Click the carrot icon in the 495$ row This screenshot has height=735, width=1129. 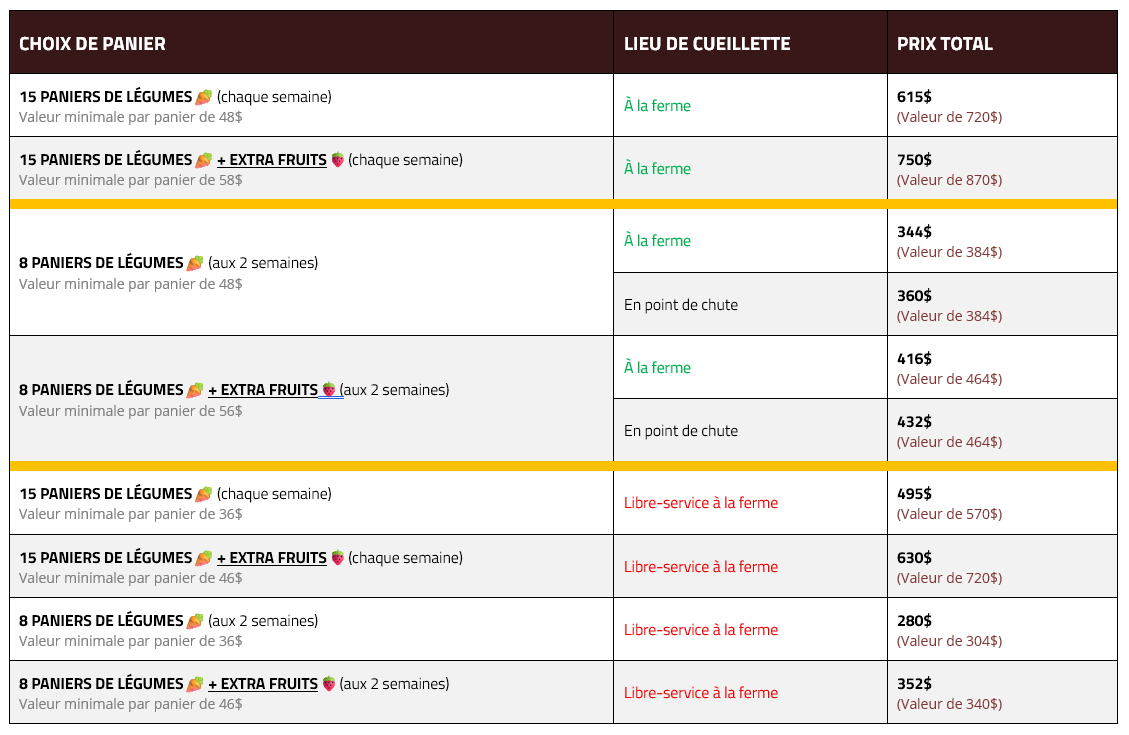pyautogui.click(x=203, y=494)
